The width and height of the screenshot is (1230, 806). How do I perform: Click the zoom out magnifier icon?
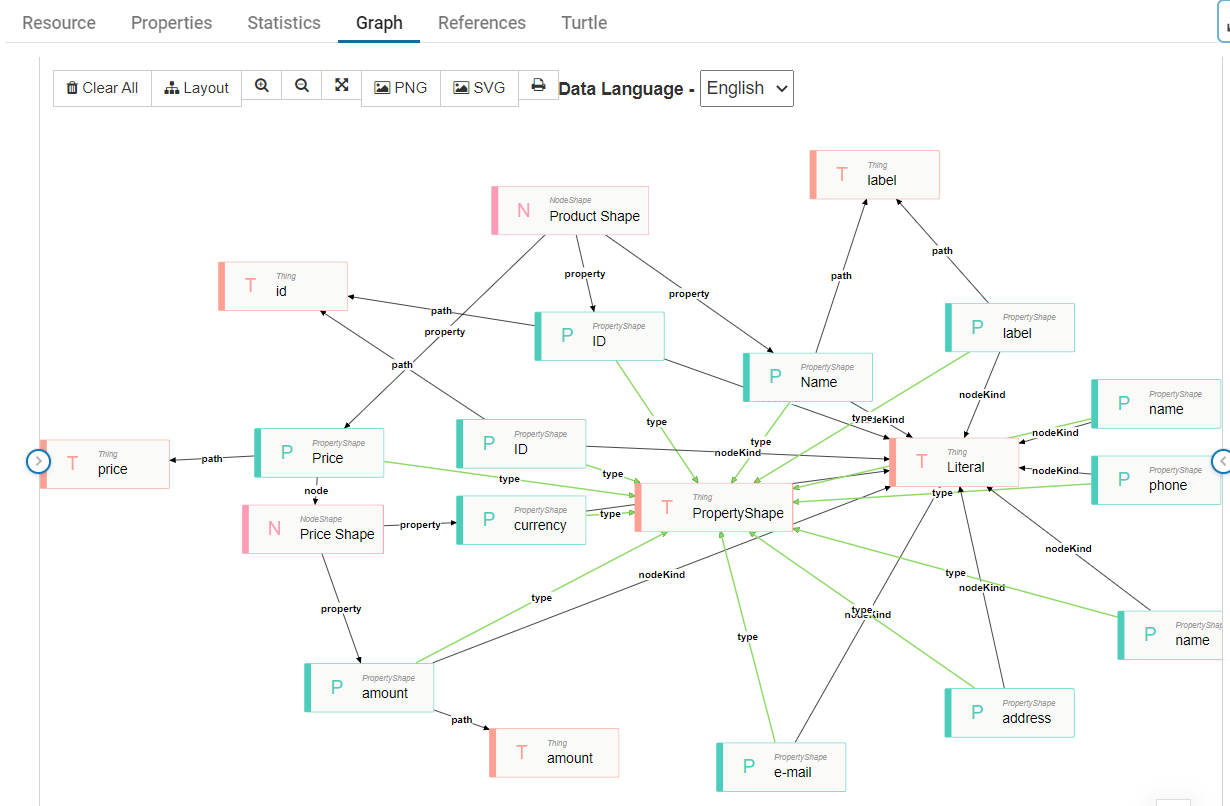(301, 86)
